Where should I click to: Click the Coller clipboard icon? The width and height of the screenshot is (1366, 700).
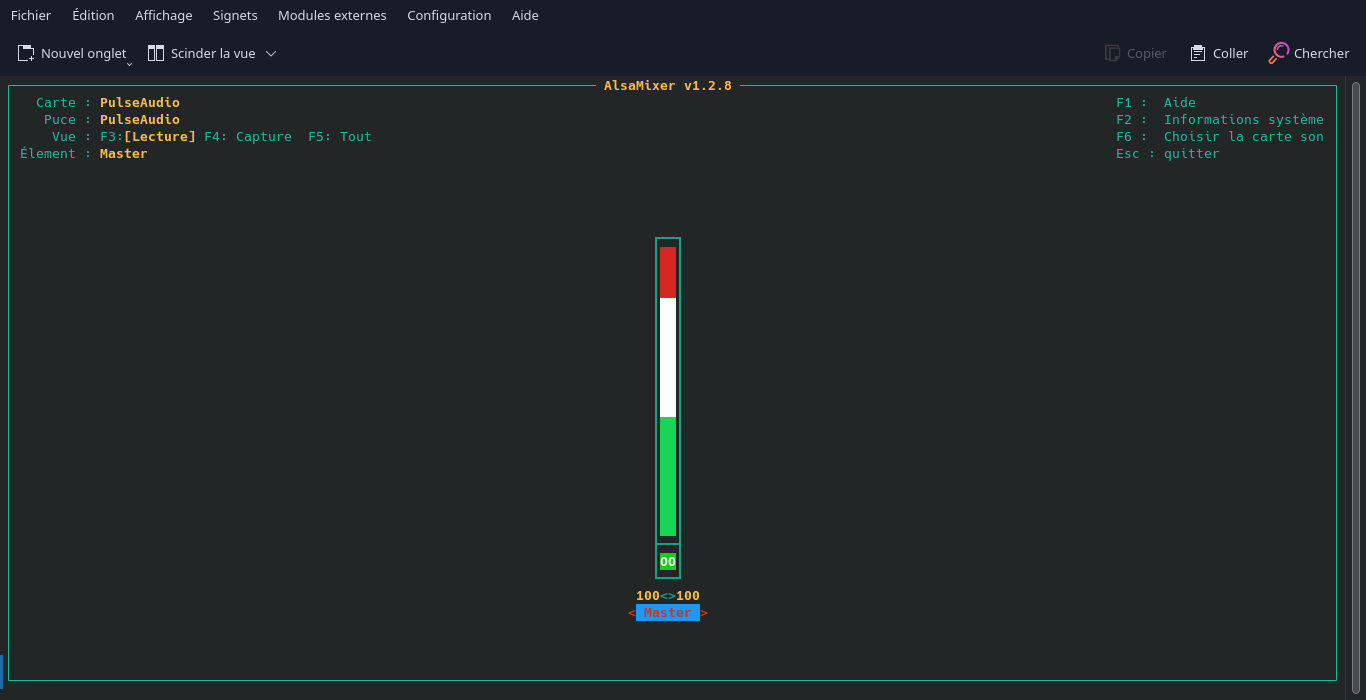coord(1198,53)
